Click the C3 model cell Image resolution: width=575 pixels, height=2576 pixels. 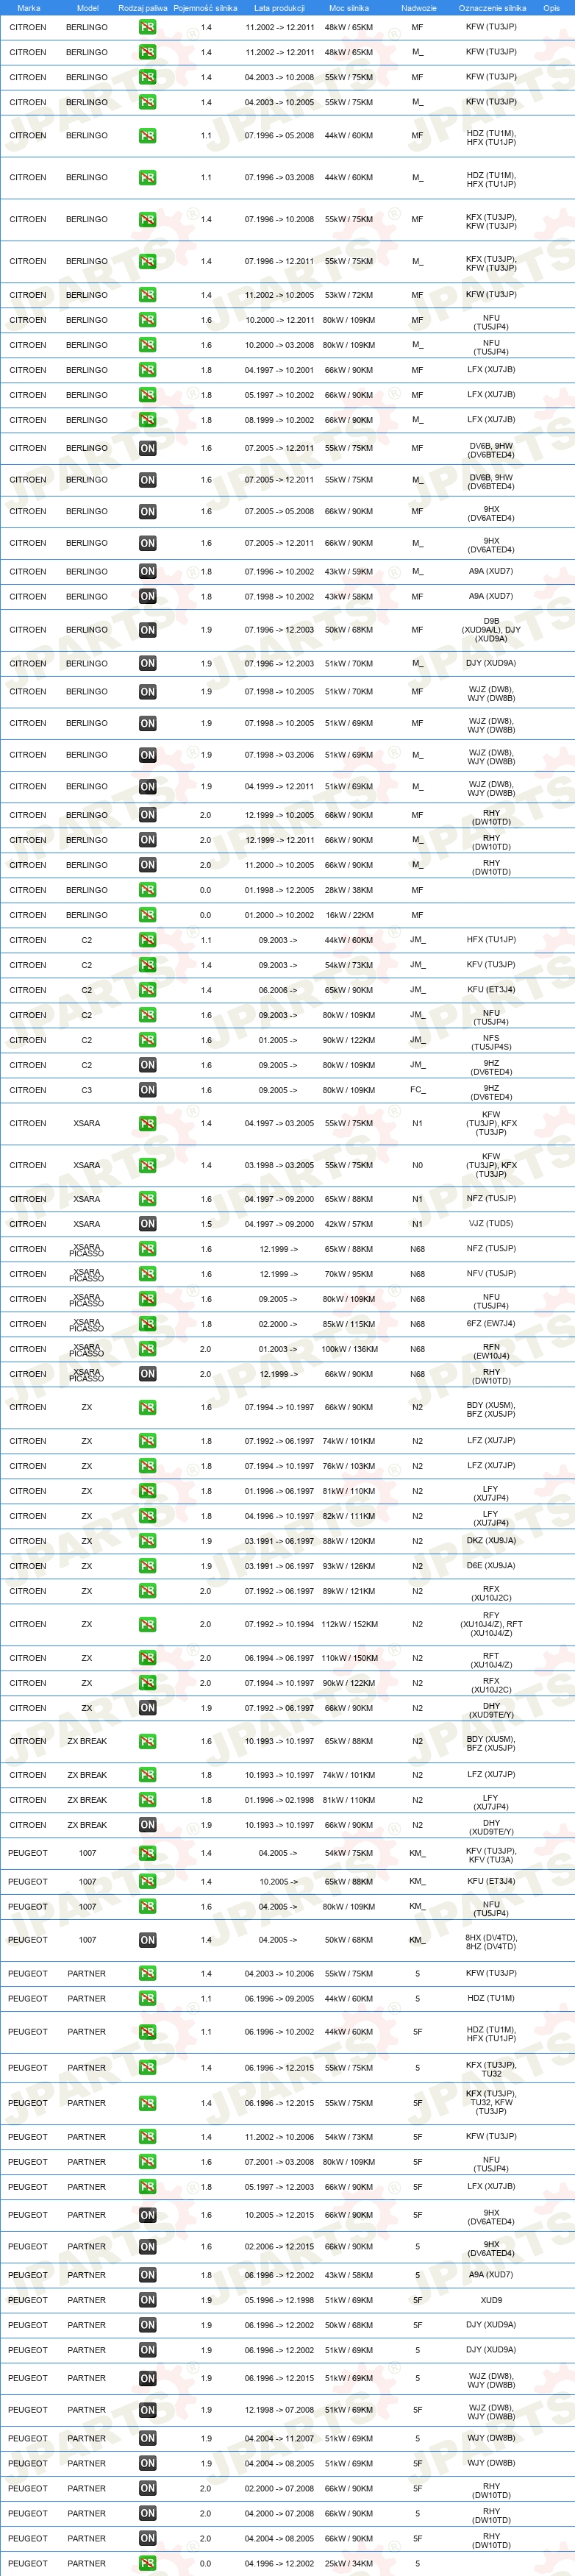click(x=87, y=1090)
